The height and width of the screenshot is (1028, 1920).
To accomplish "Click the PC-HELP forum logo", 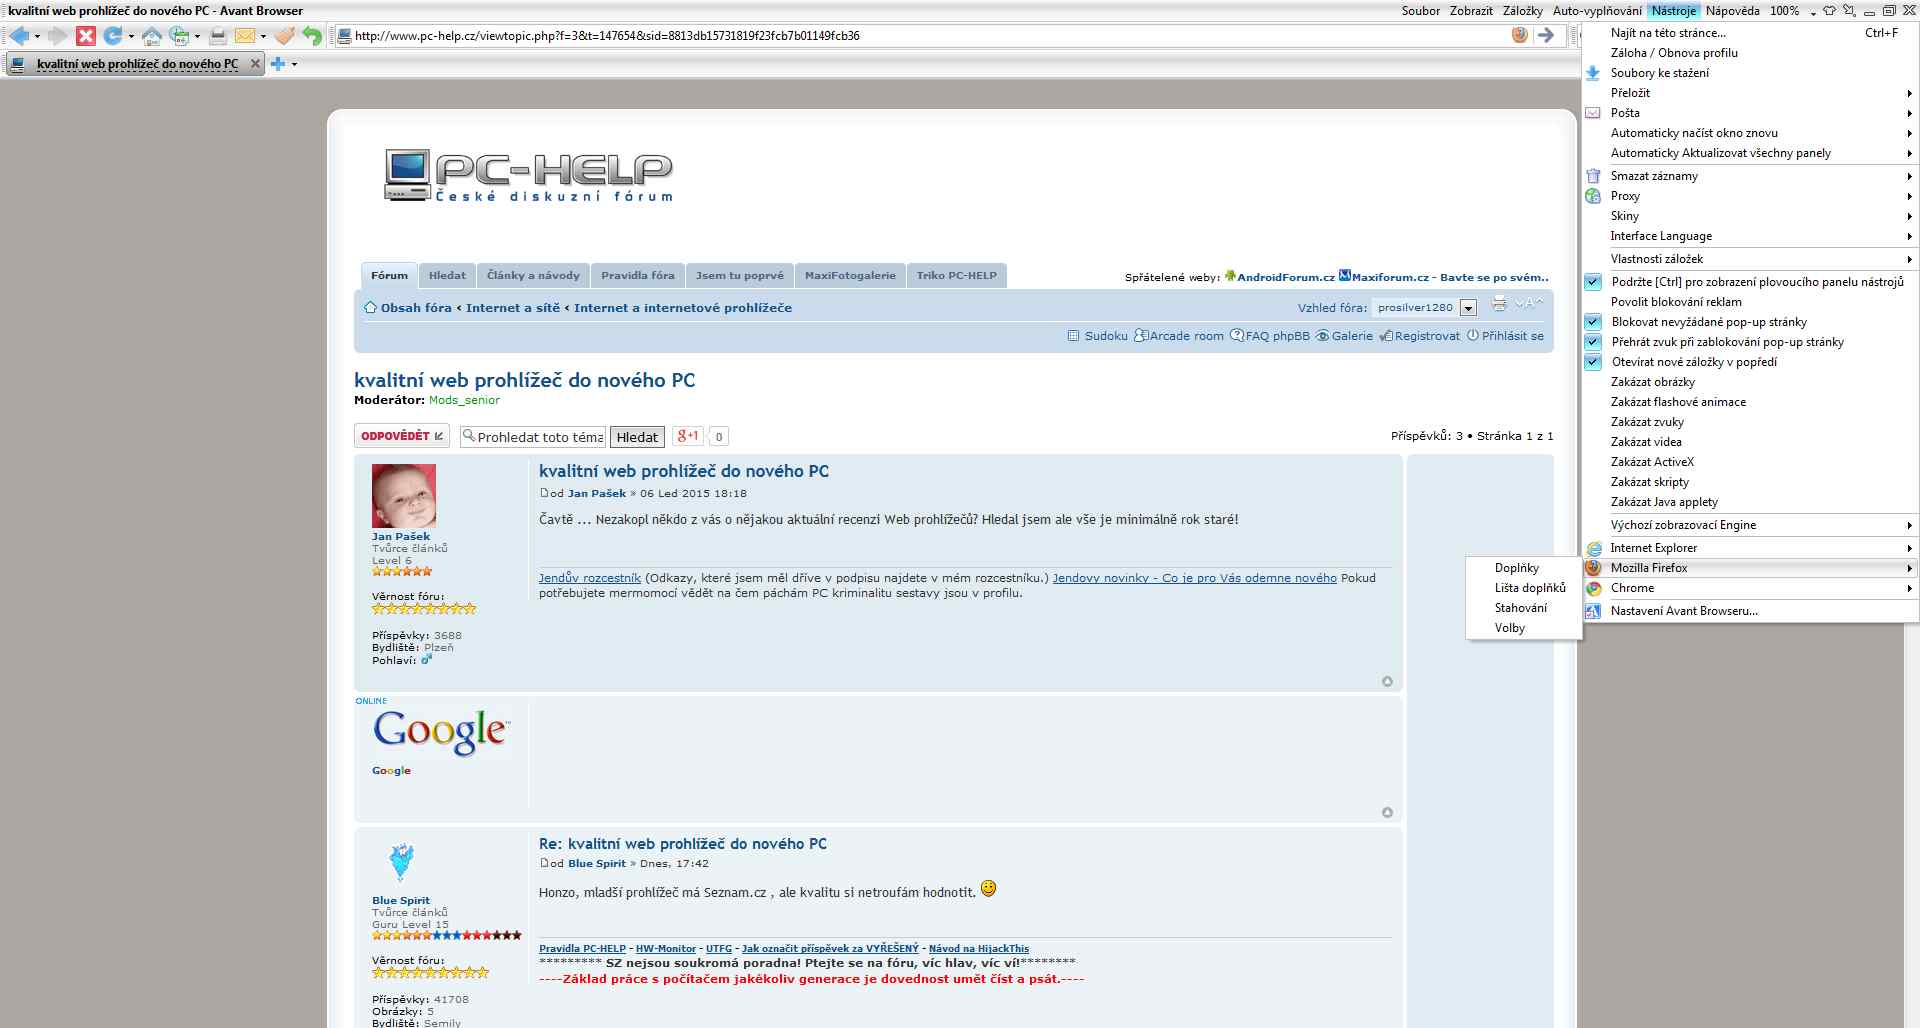I will (529, 176).
